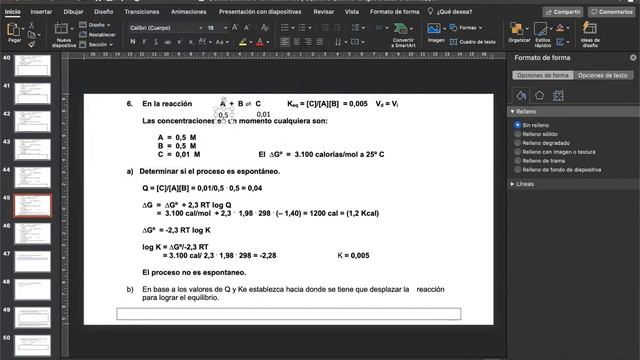Click the shape fill color button

click(x=560, y=28)
